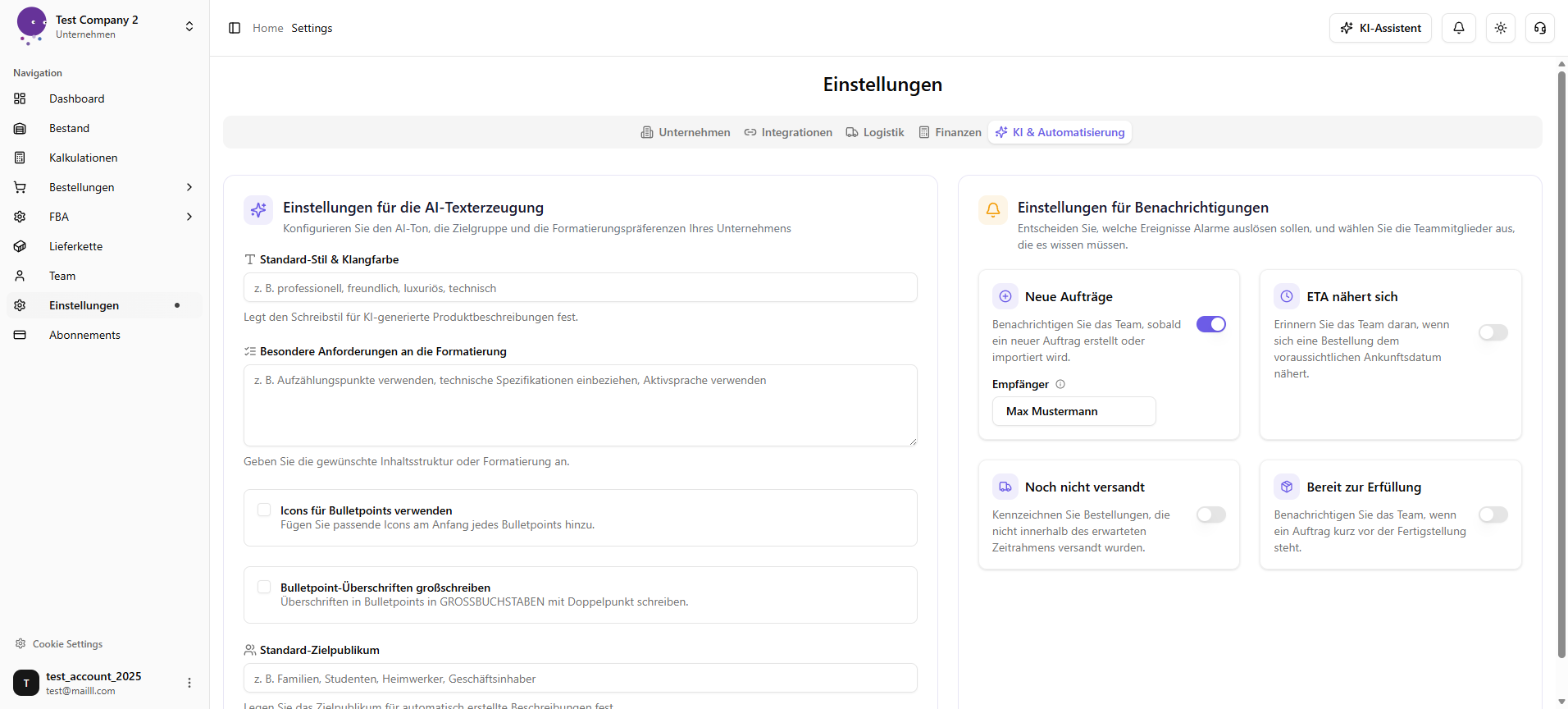
Task: Toggle the sidebar panel icon
Action: point(234,28)
